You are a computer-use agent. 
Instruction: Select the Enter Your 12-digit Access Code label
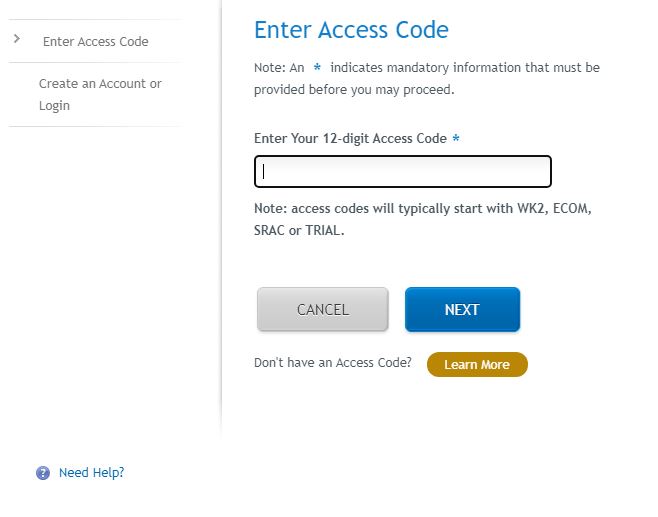350,138
